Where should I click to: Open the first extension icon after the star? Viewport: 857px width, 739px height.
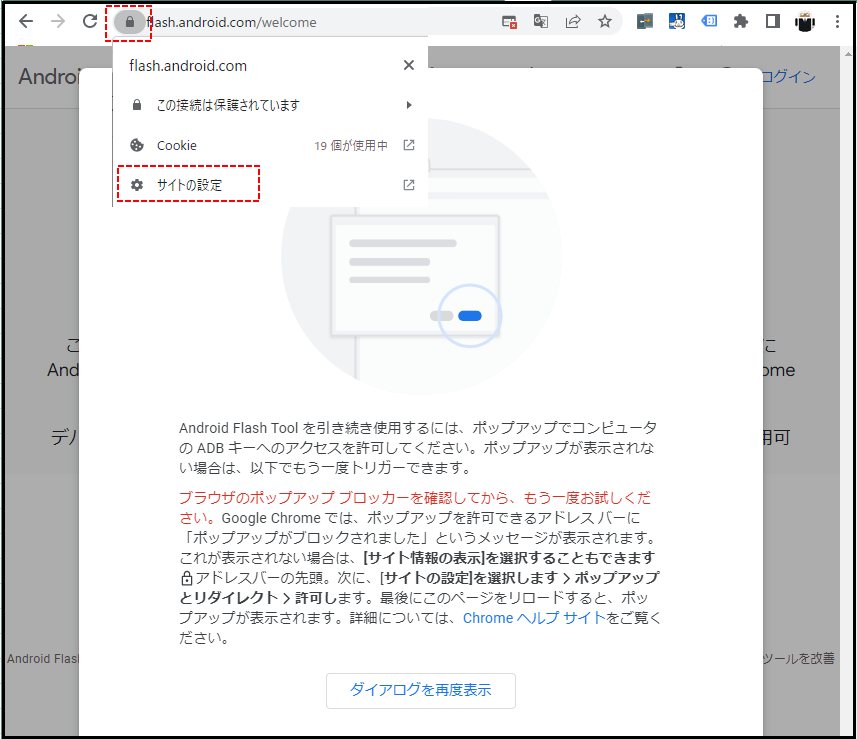644,21
